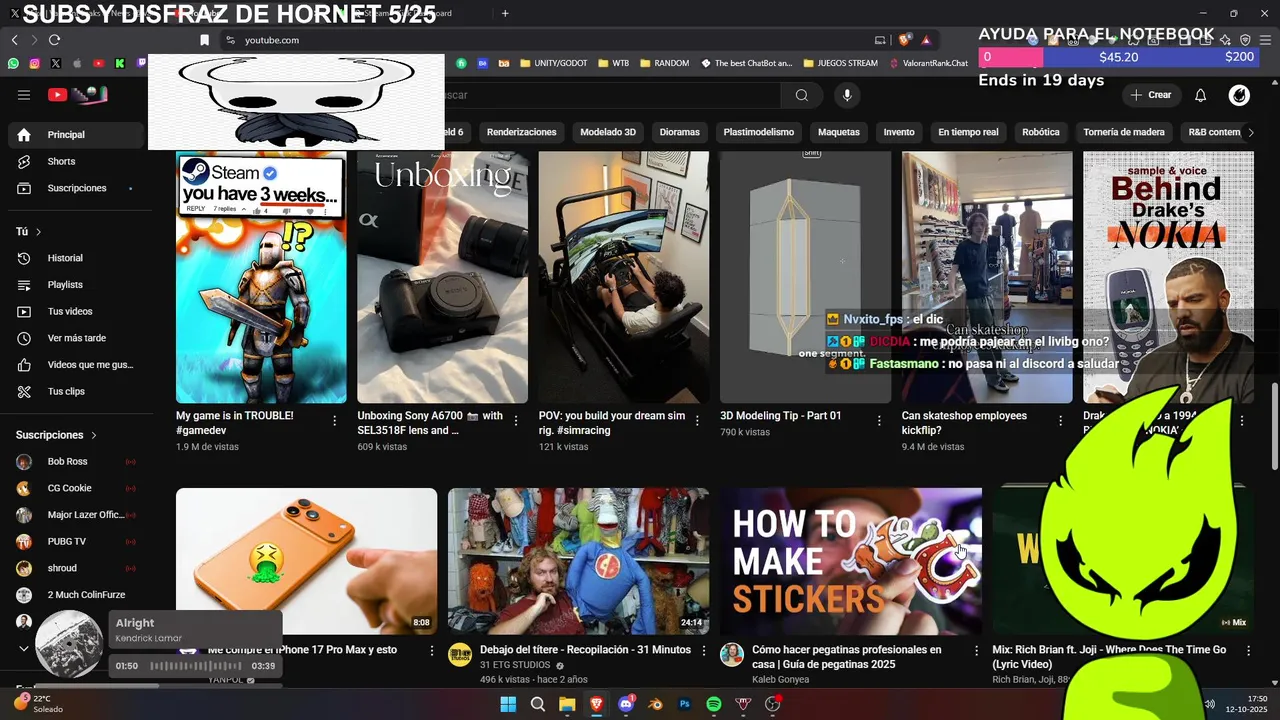This screenshot has height=720, width=1280.
Task: Select the Robótica chip
Action: (x=1040, y=132)
